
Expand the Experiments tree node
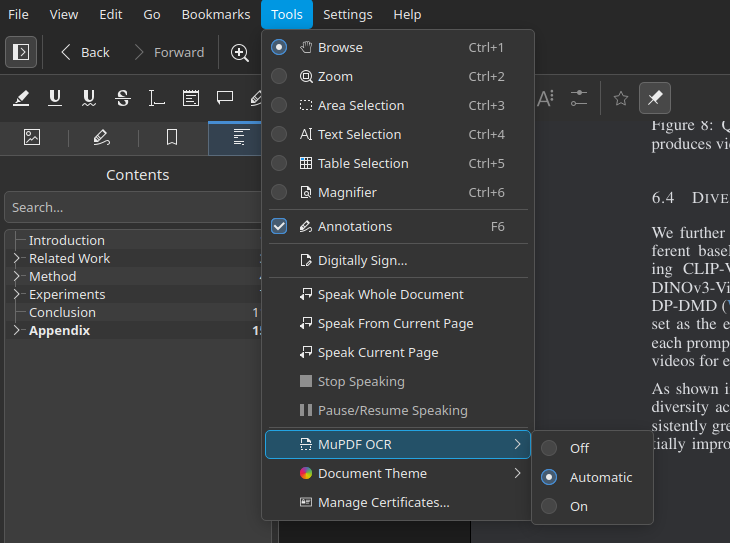[x=16, y=294]
